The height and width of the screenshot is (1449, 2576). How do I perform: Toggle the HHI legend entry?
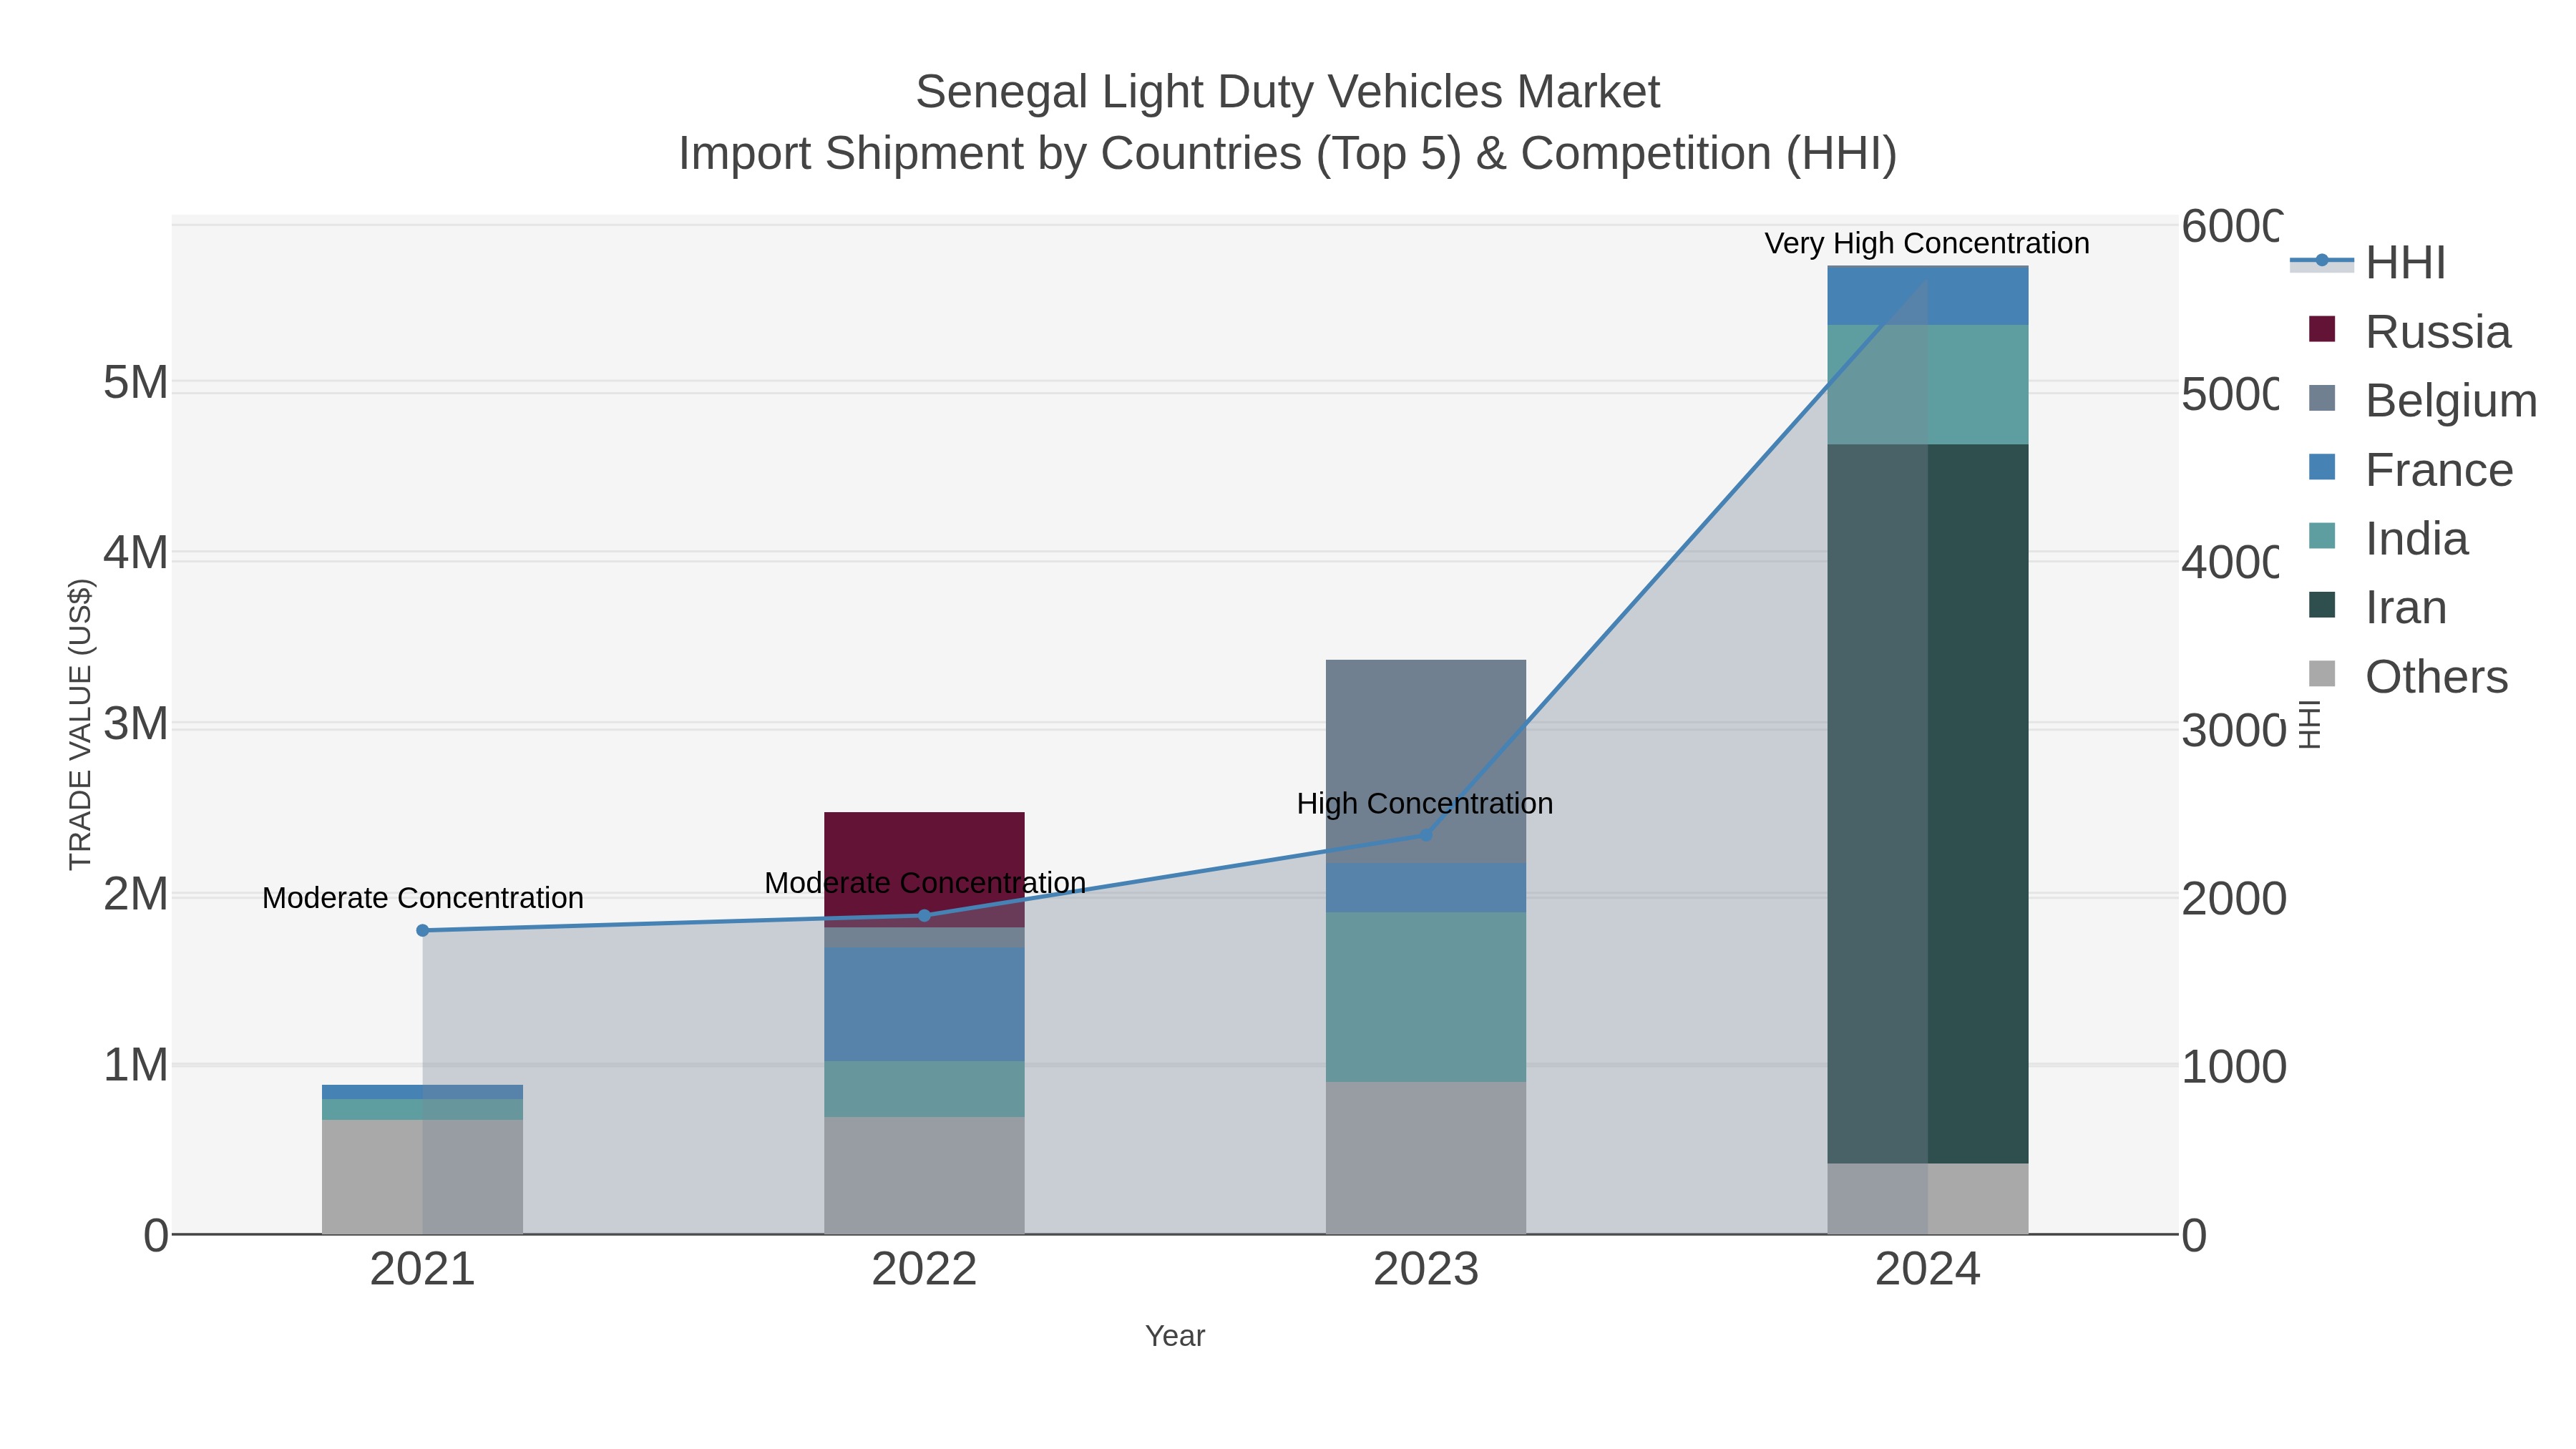click(x=2368, y=262)
